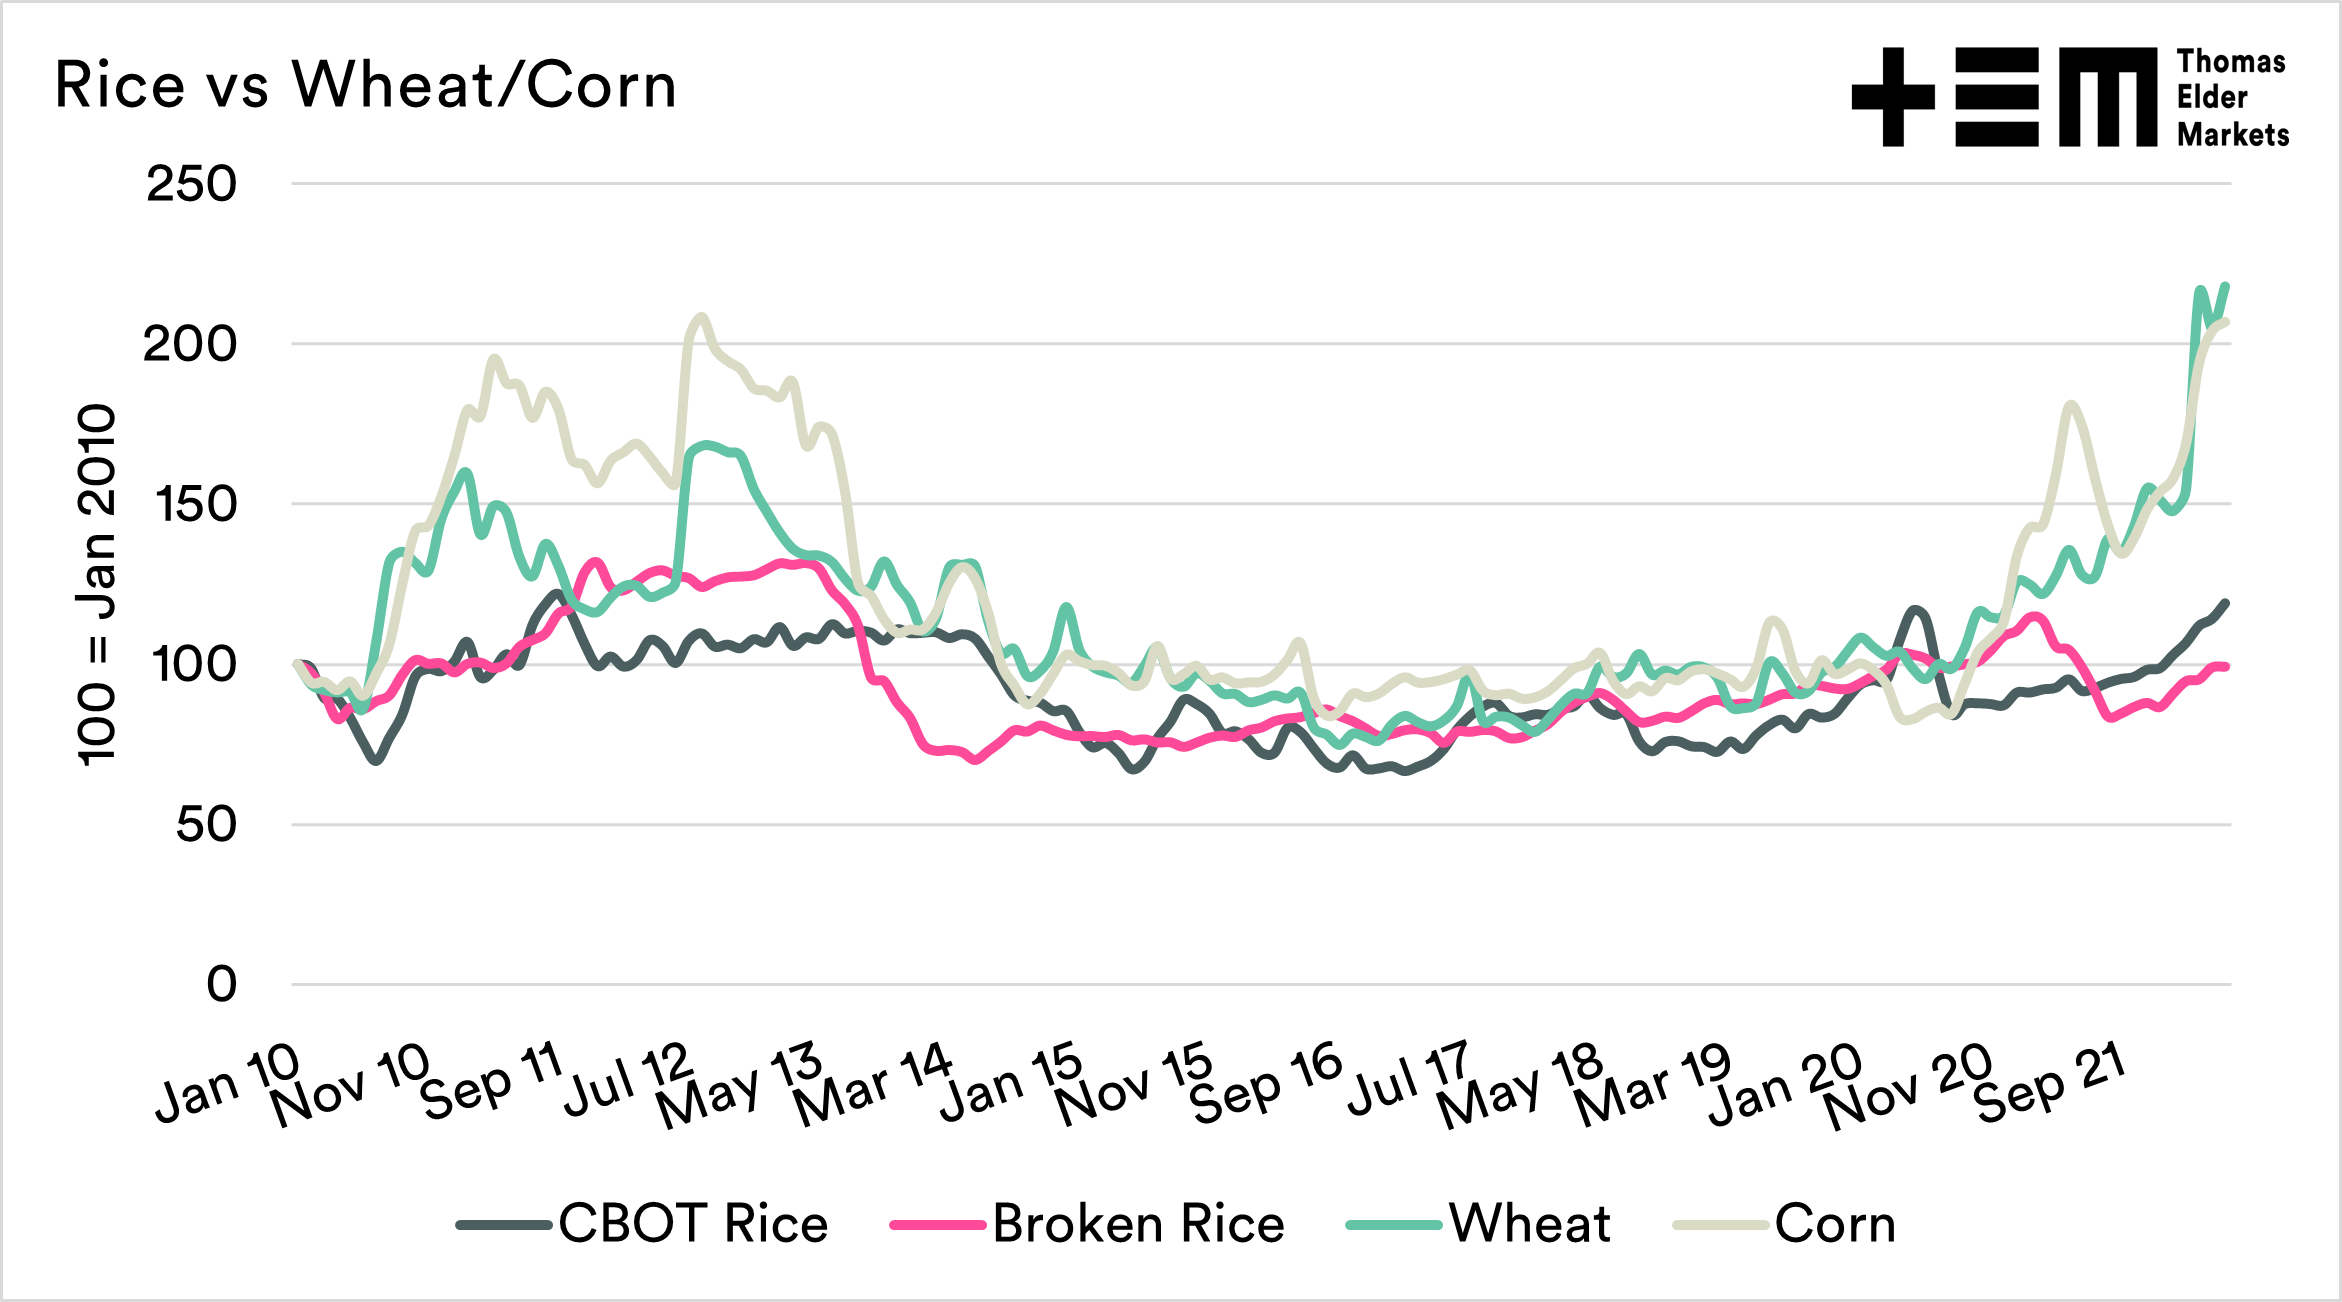Click the 250 y-axis label
The height and width of the screenshot is (1302, 2342).
pos(191,184)
